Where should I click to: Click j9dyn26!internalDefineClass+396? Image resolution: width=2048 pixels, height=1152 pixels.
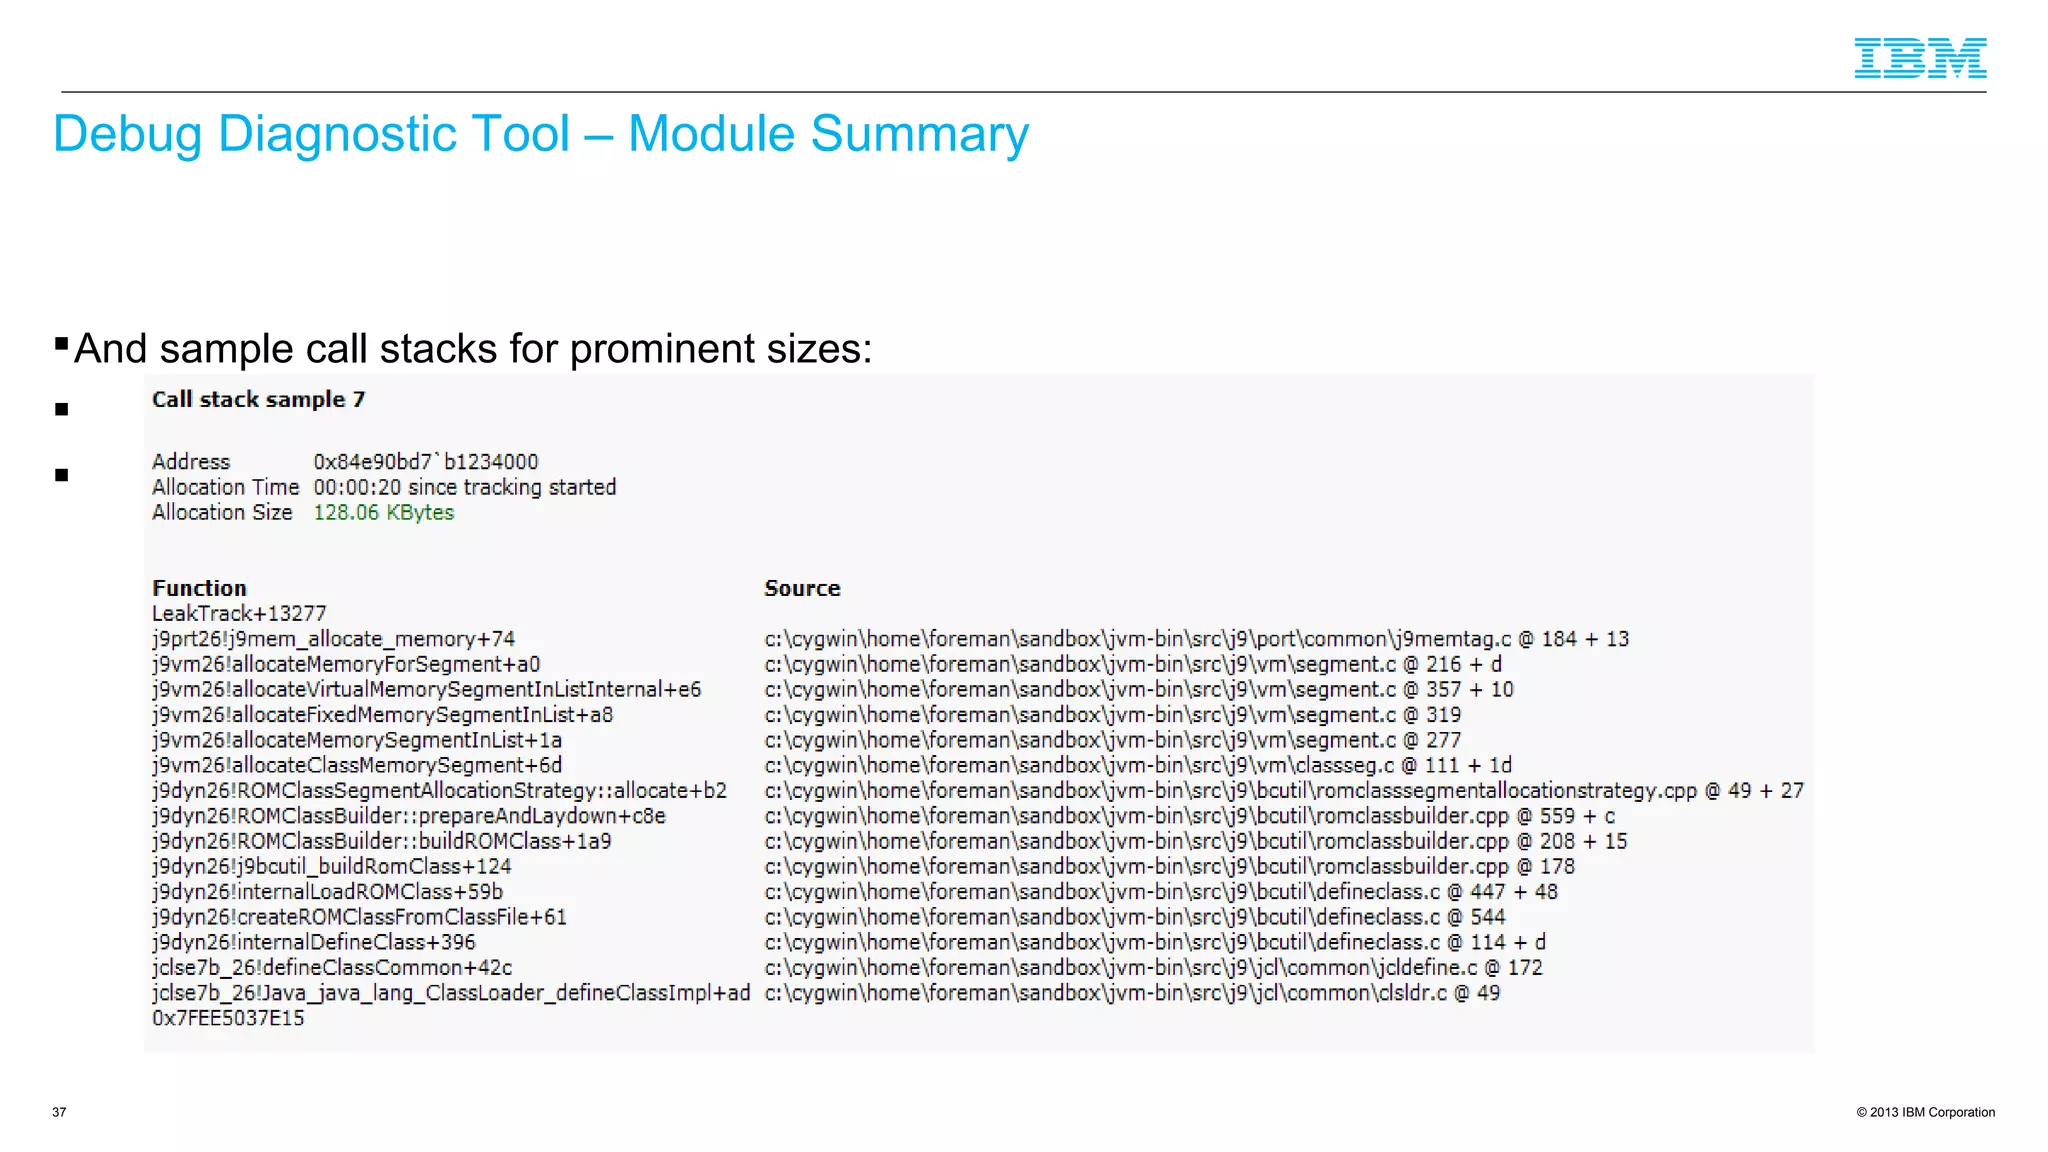click(314, 942)
